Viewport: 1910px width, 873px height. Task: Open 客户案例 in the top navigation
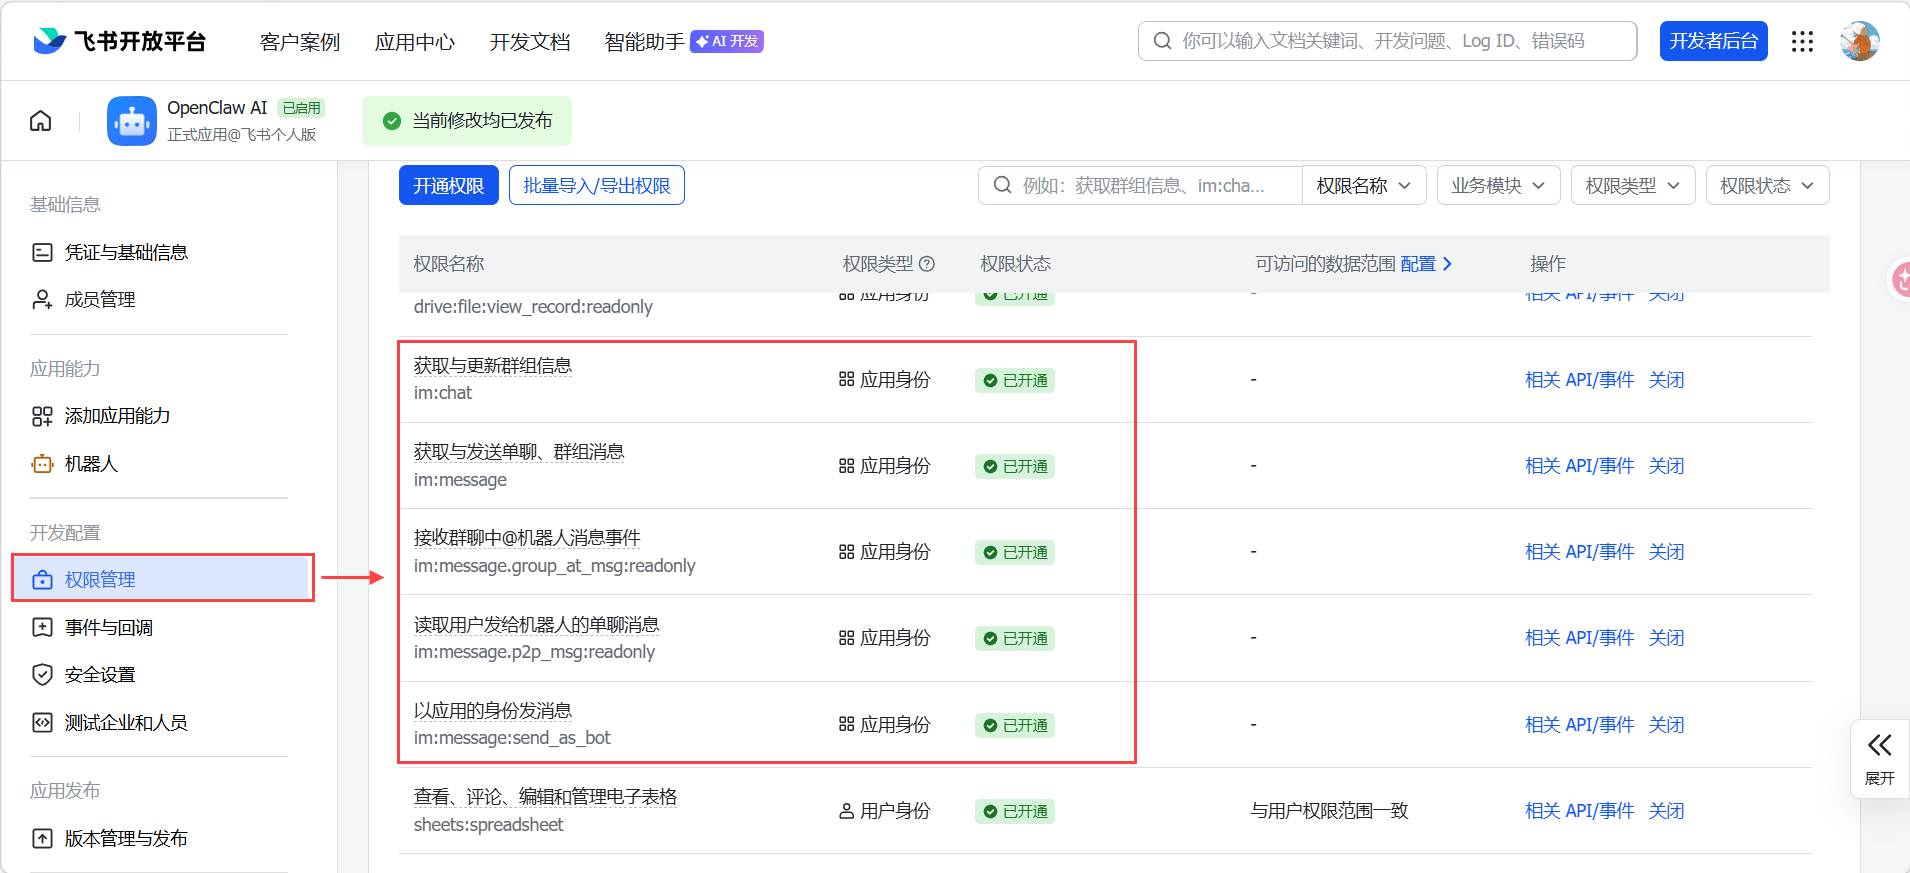point(300,42)
